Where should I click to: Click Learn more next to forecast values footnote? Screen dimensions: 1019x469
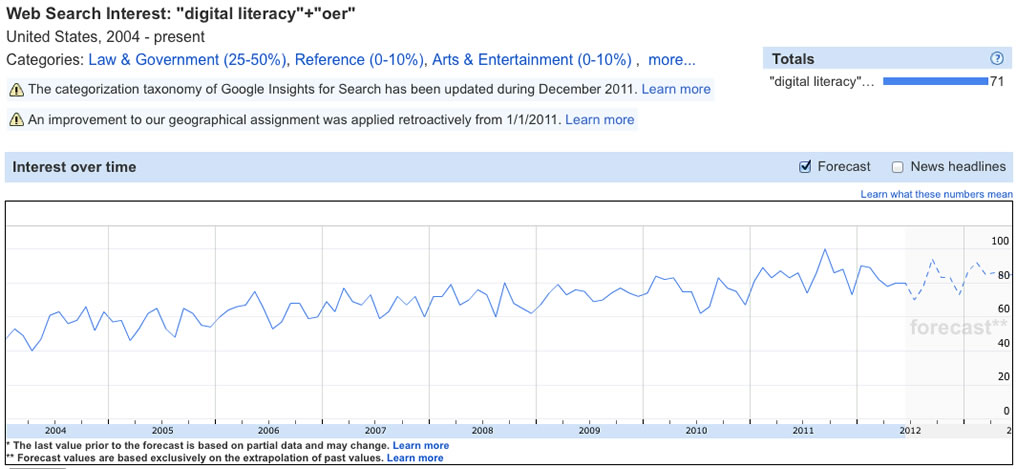coord(415,458)
